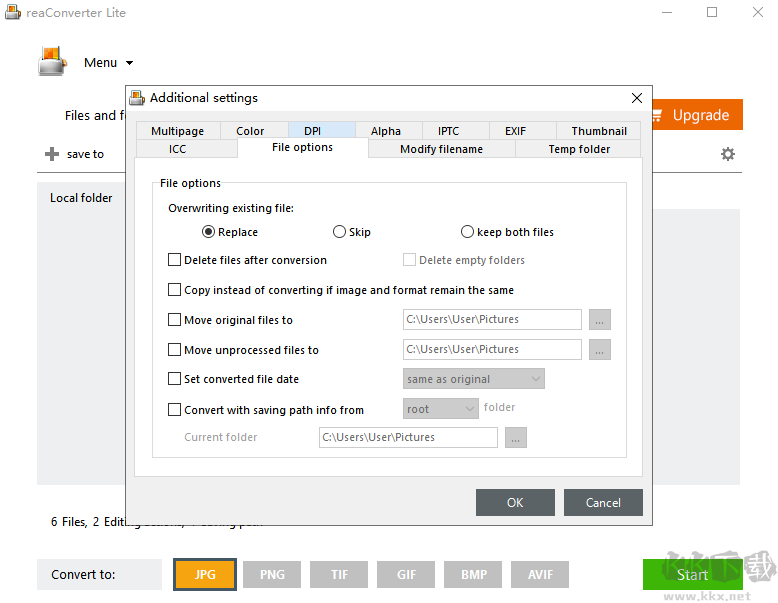Click the Convert to: label
The width and height of the screenshot is (778, 603).
83,575
